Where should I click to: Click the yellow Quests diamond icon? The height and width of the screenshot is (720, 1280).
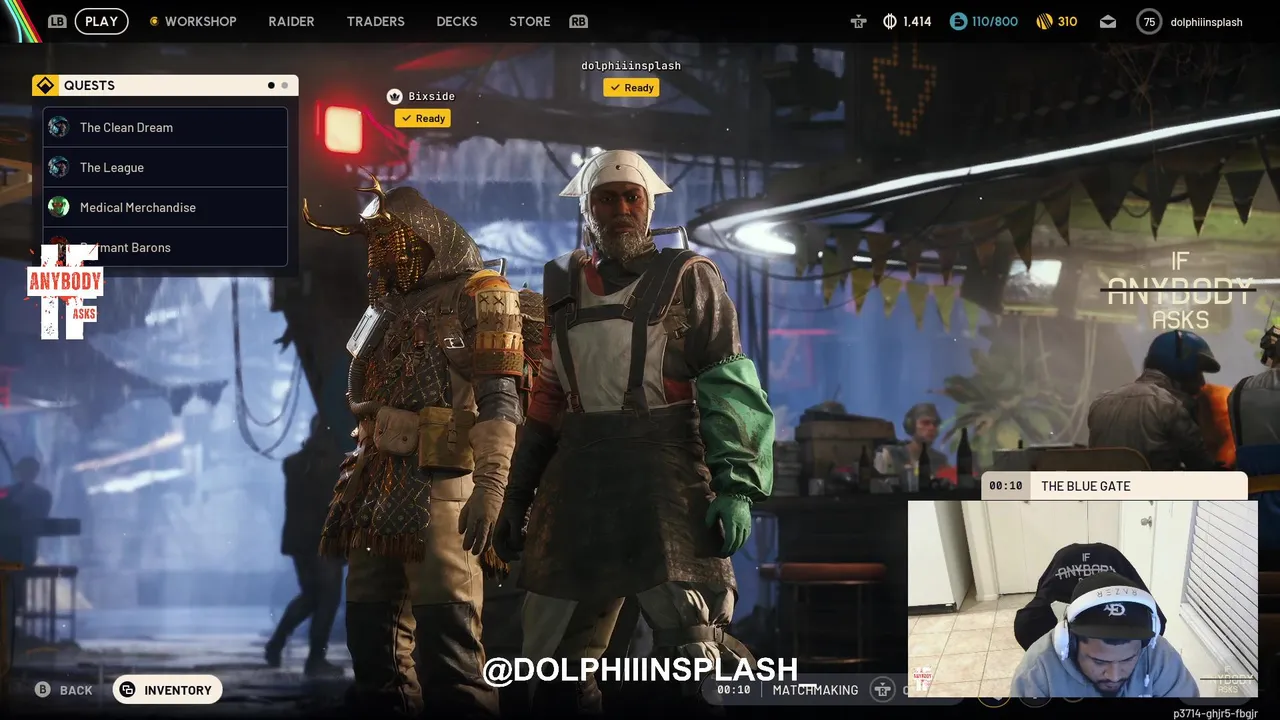pyautogui.click(x=45, y=85)
